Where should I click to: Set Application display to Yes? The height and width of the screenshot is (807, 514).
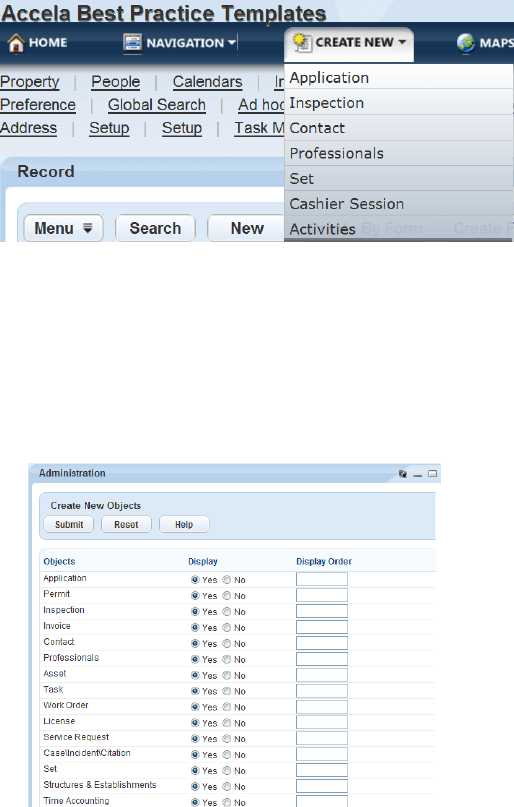pyautogui.click(x=195, y=580)
